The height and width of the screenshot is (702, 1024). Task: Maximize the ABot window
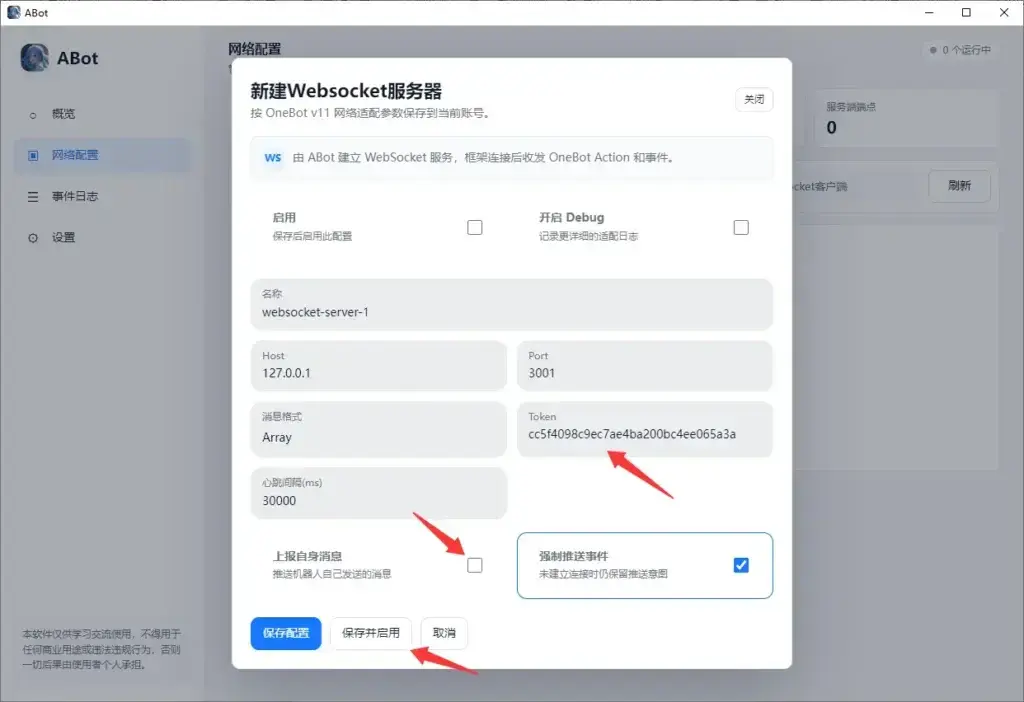[967, 12]
